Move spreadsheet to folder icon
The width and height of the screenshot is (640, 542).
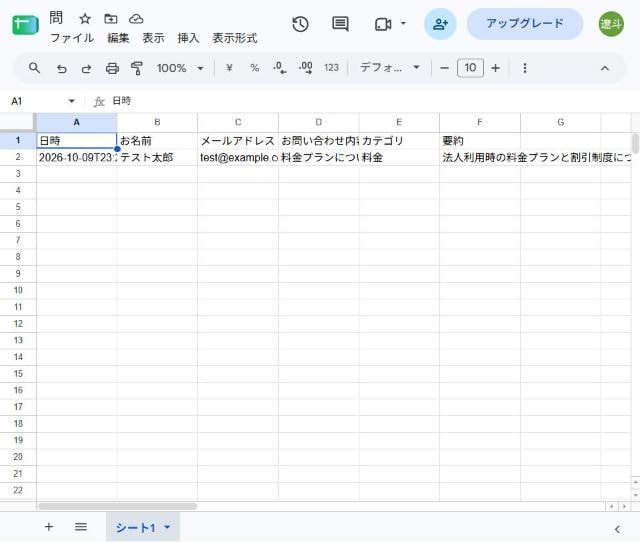coord(111,18)
